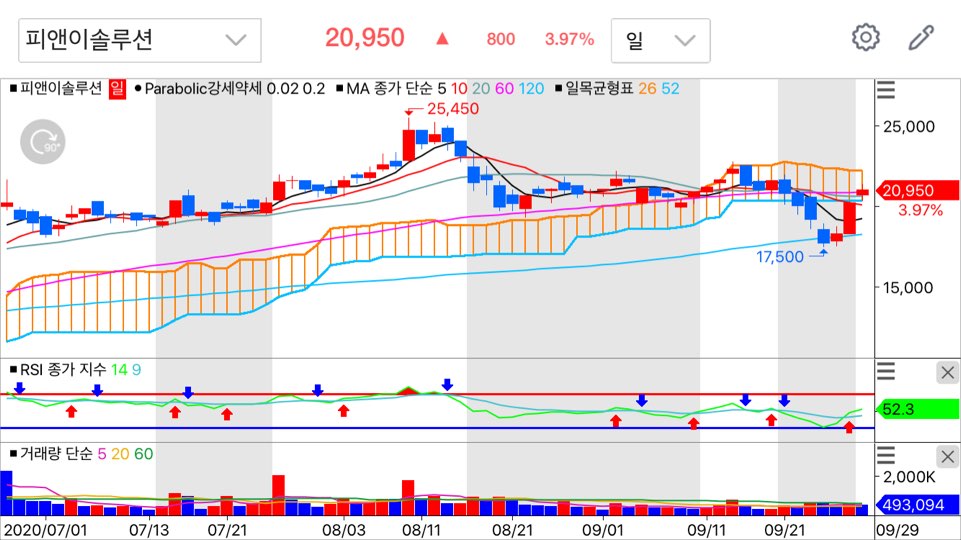The height and width of the screenshot is (540, 961).
Task: Close the volume indicator panel
Action: tap(948, 457)
